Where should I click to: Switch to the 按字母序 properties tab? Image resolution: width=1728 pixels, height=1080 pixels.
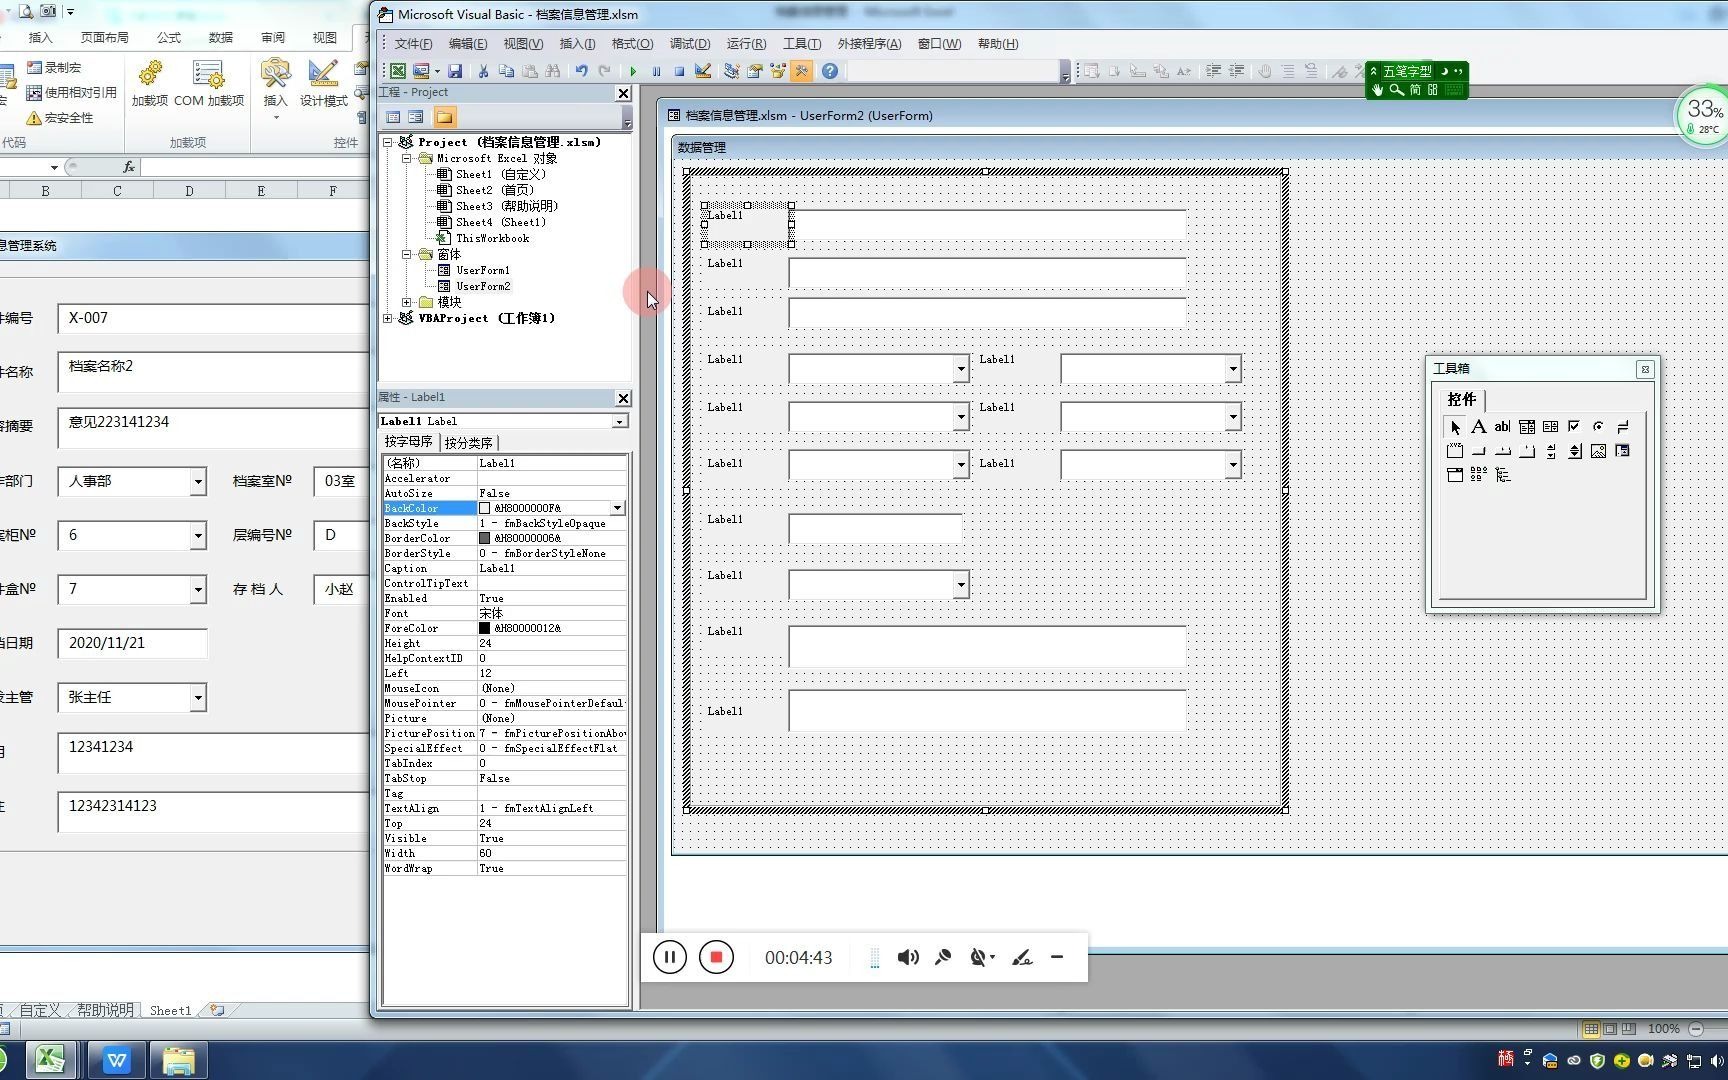pyautogui.click(x=409, y=441)
